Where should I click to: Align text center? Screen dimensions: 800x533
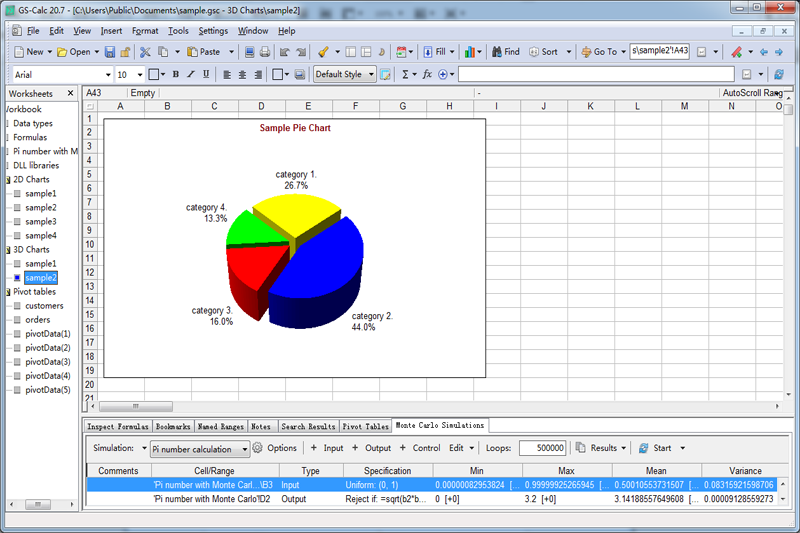click(x=242, y=74)
